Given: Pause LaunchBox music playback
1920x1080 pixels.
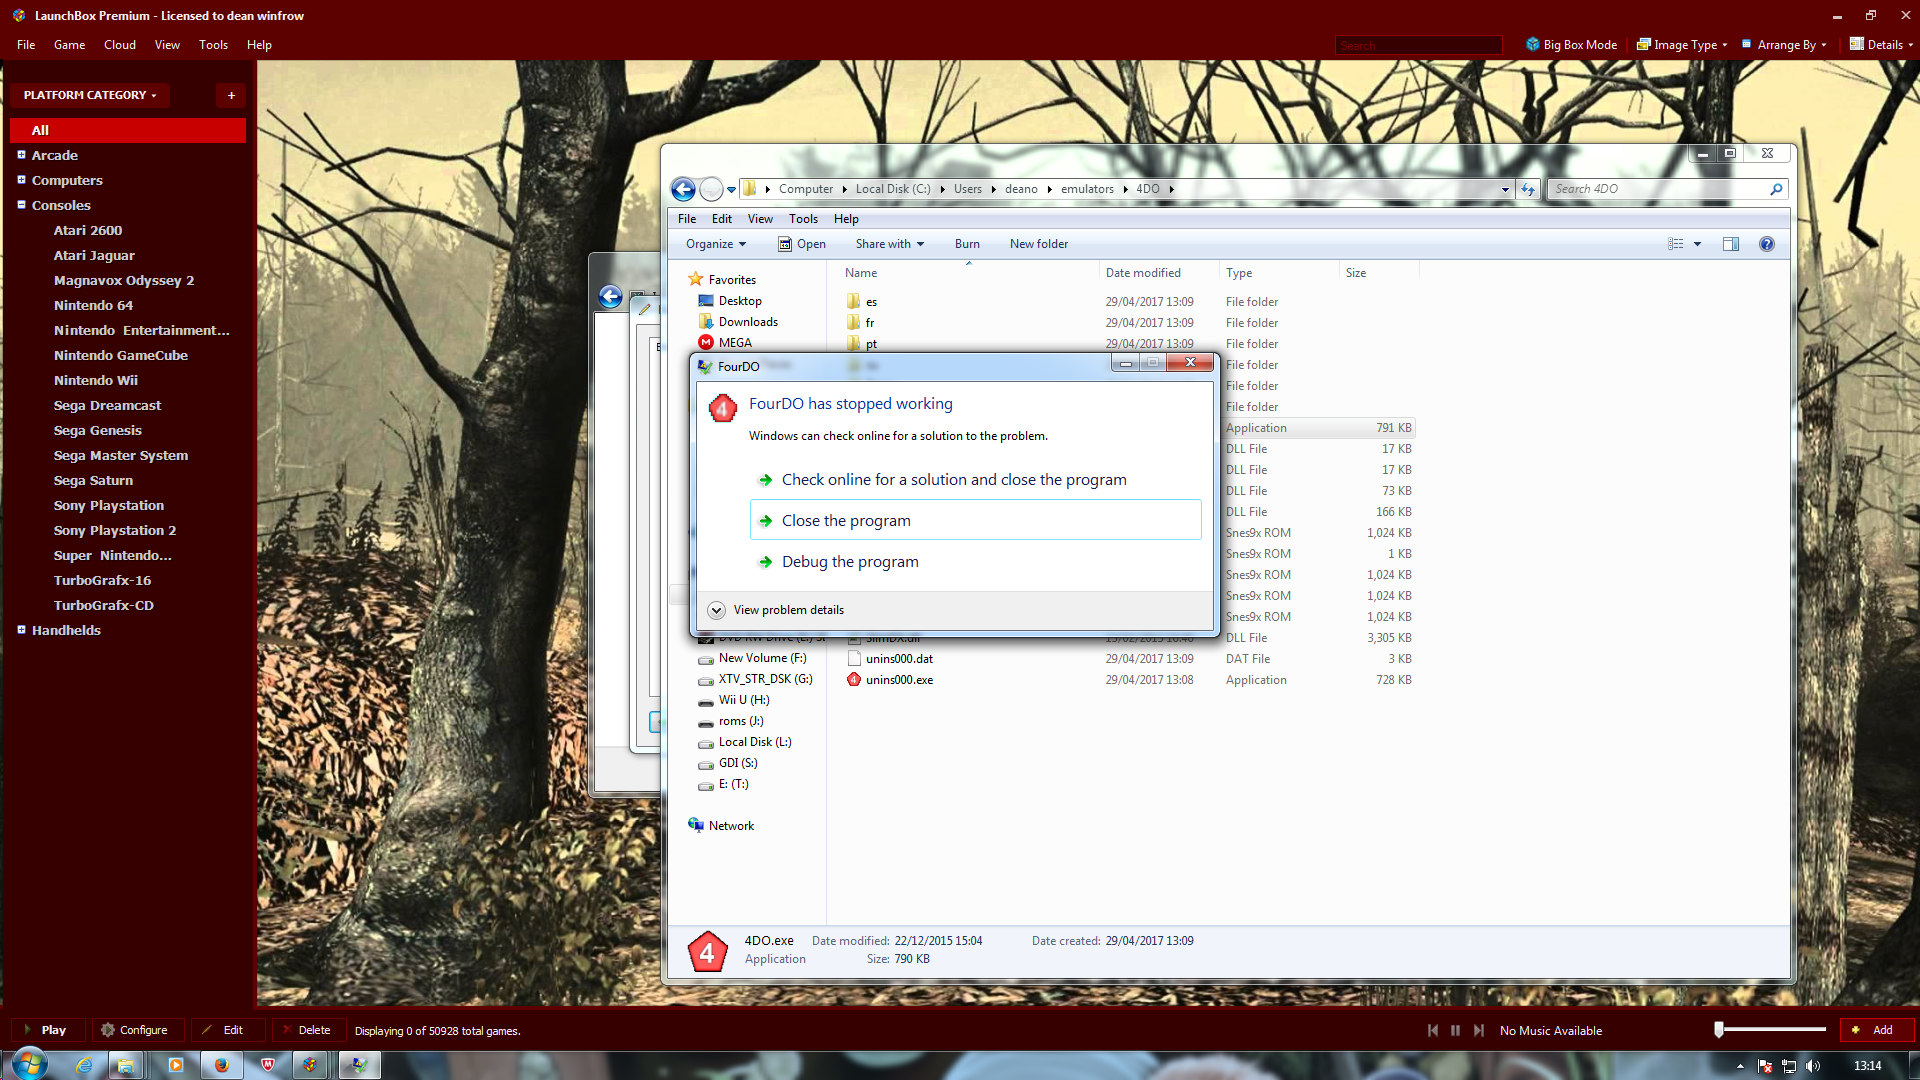Looking at the screenshot, I should tap(1455, 1031).
